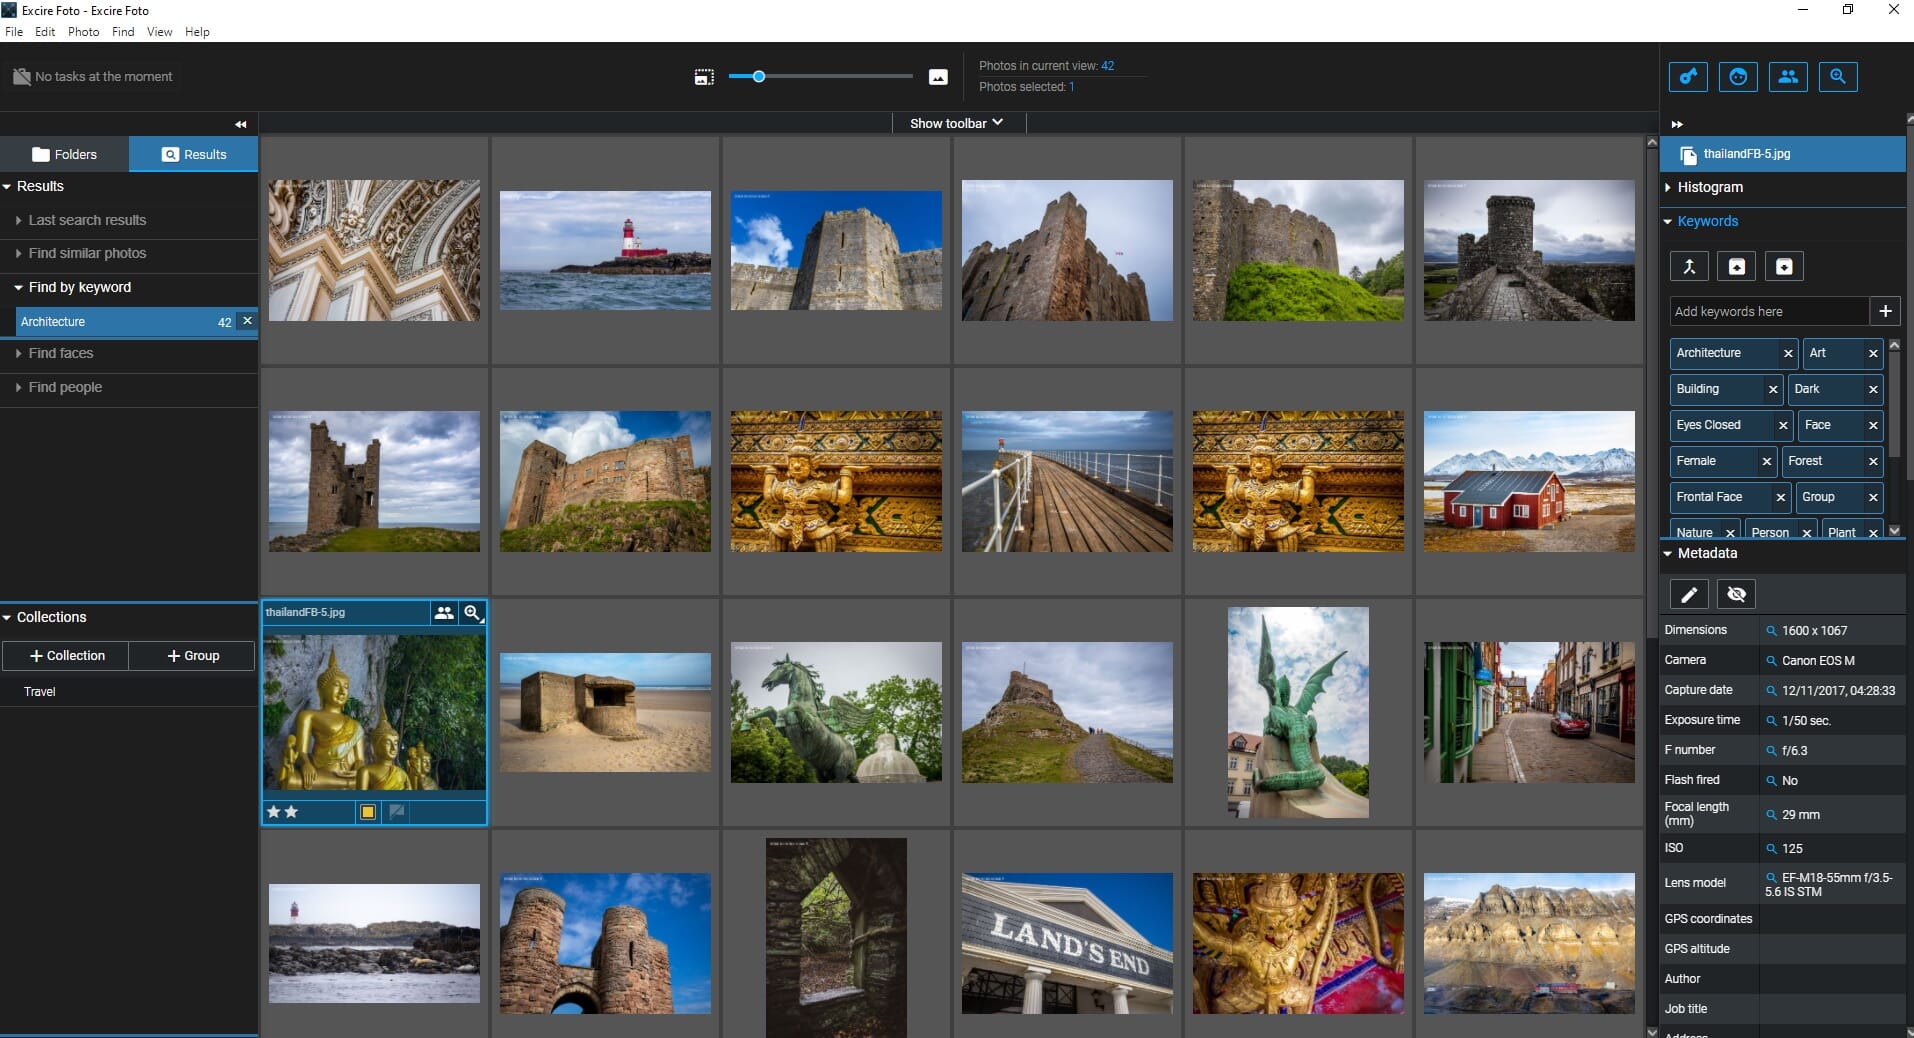This screenshot has height=1038, width=1914.
Task: Remove the Architecture keyword tag
Action: (1788, 353)
